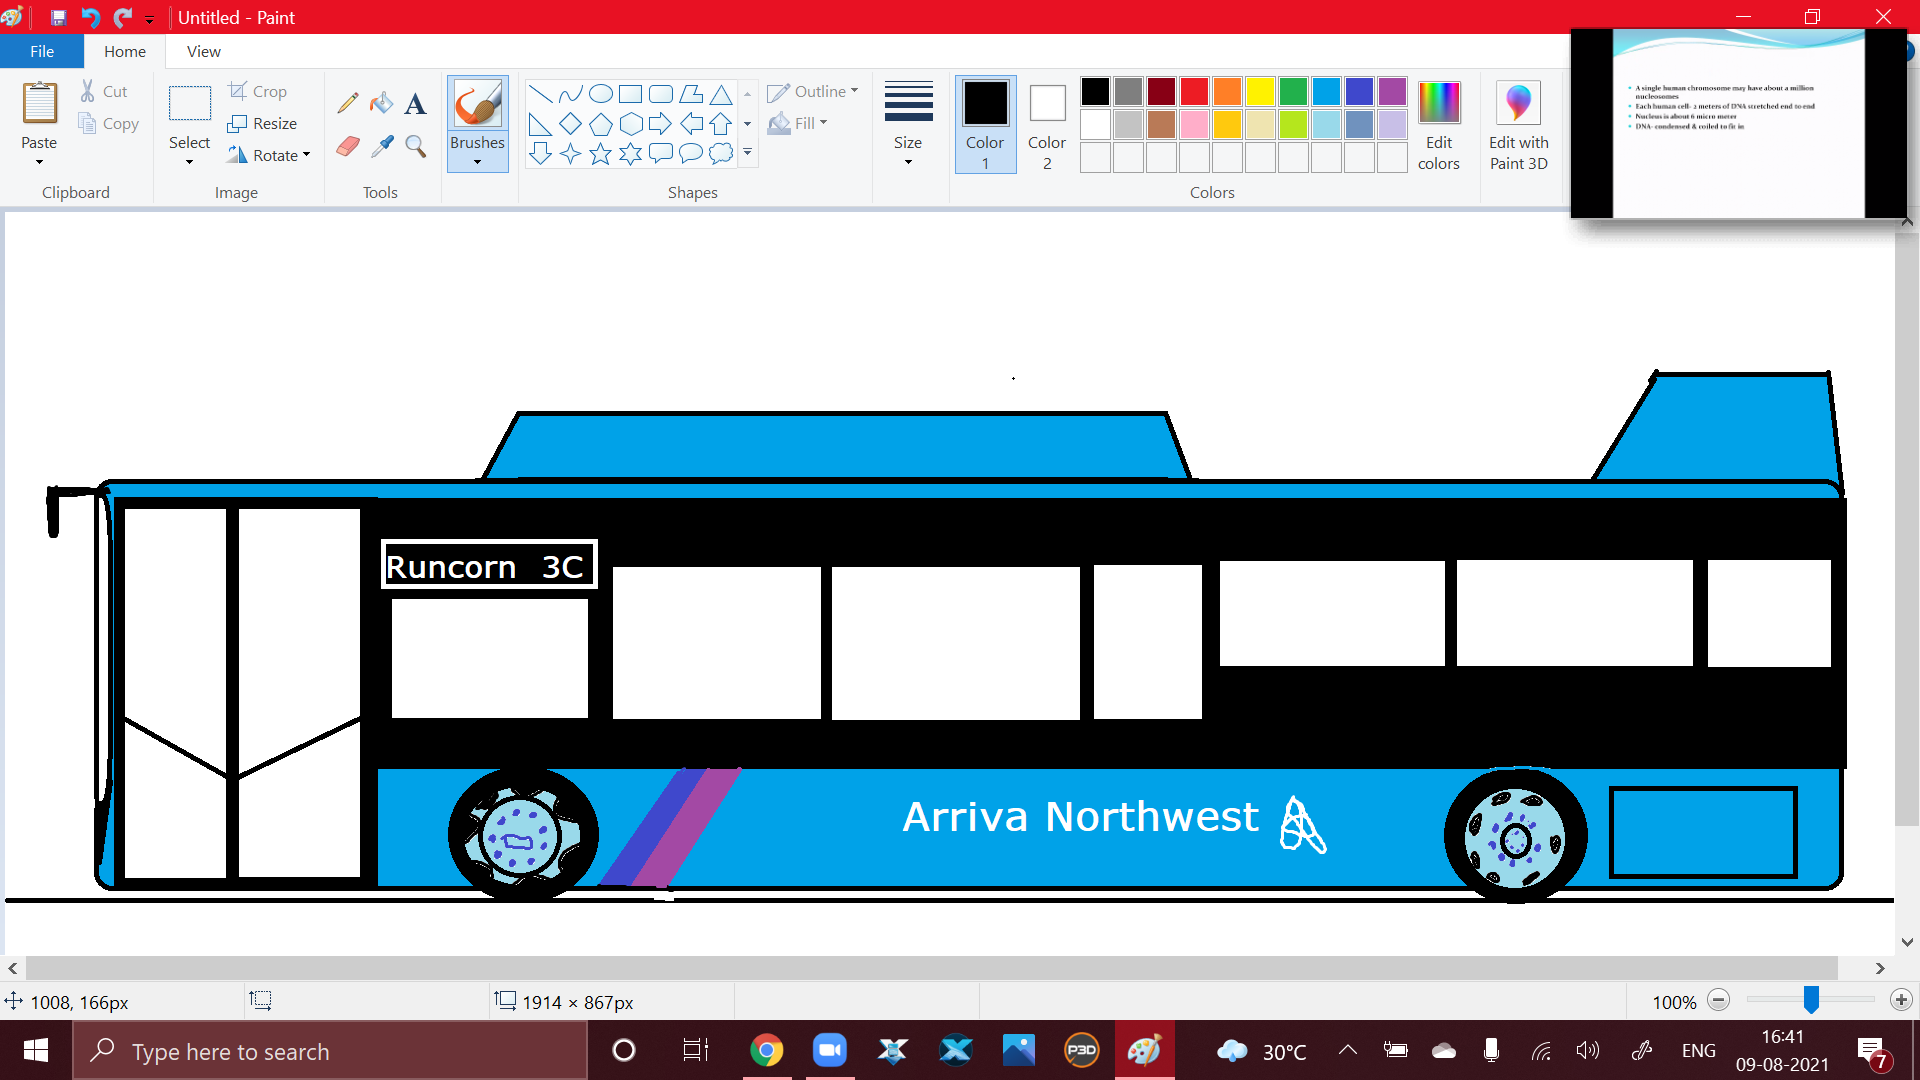
Task: Choose the Line shape
Action: tap(540, 94)
